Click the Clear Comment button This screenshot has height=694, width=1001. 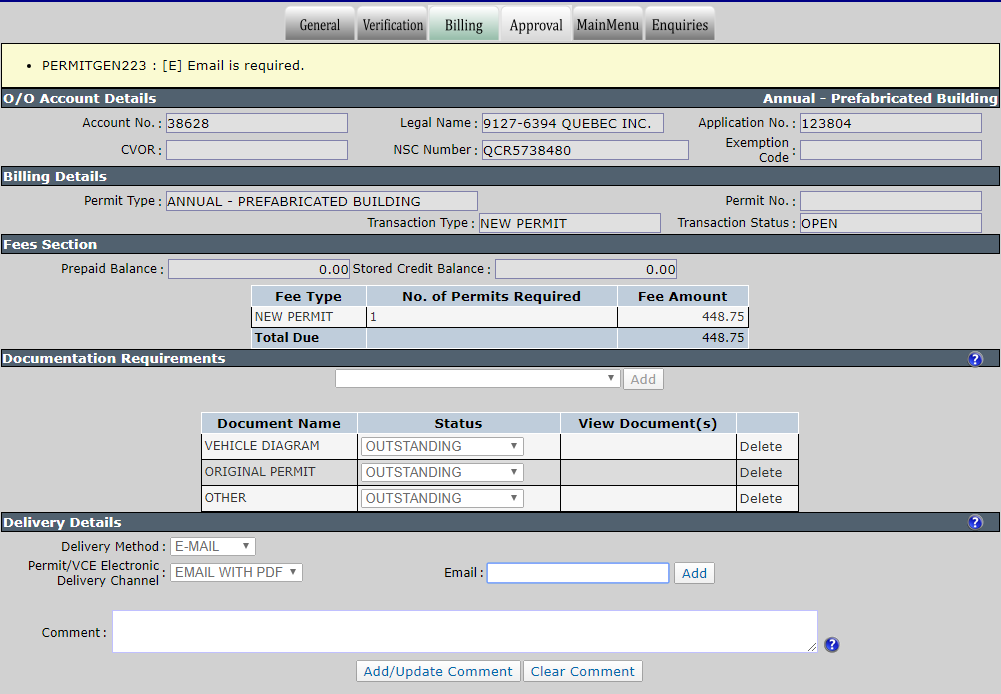pyautogui.click(x=582, y=672)
